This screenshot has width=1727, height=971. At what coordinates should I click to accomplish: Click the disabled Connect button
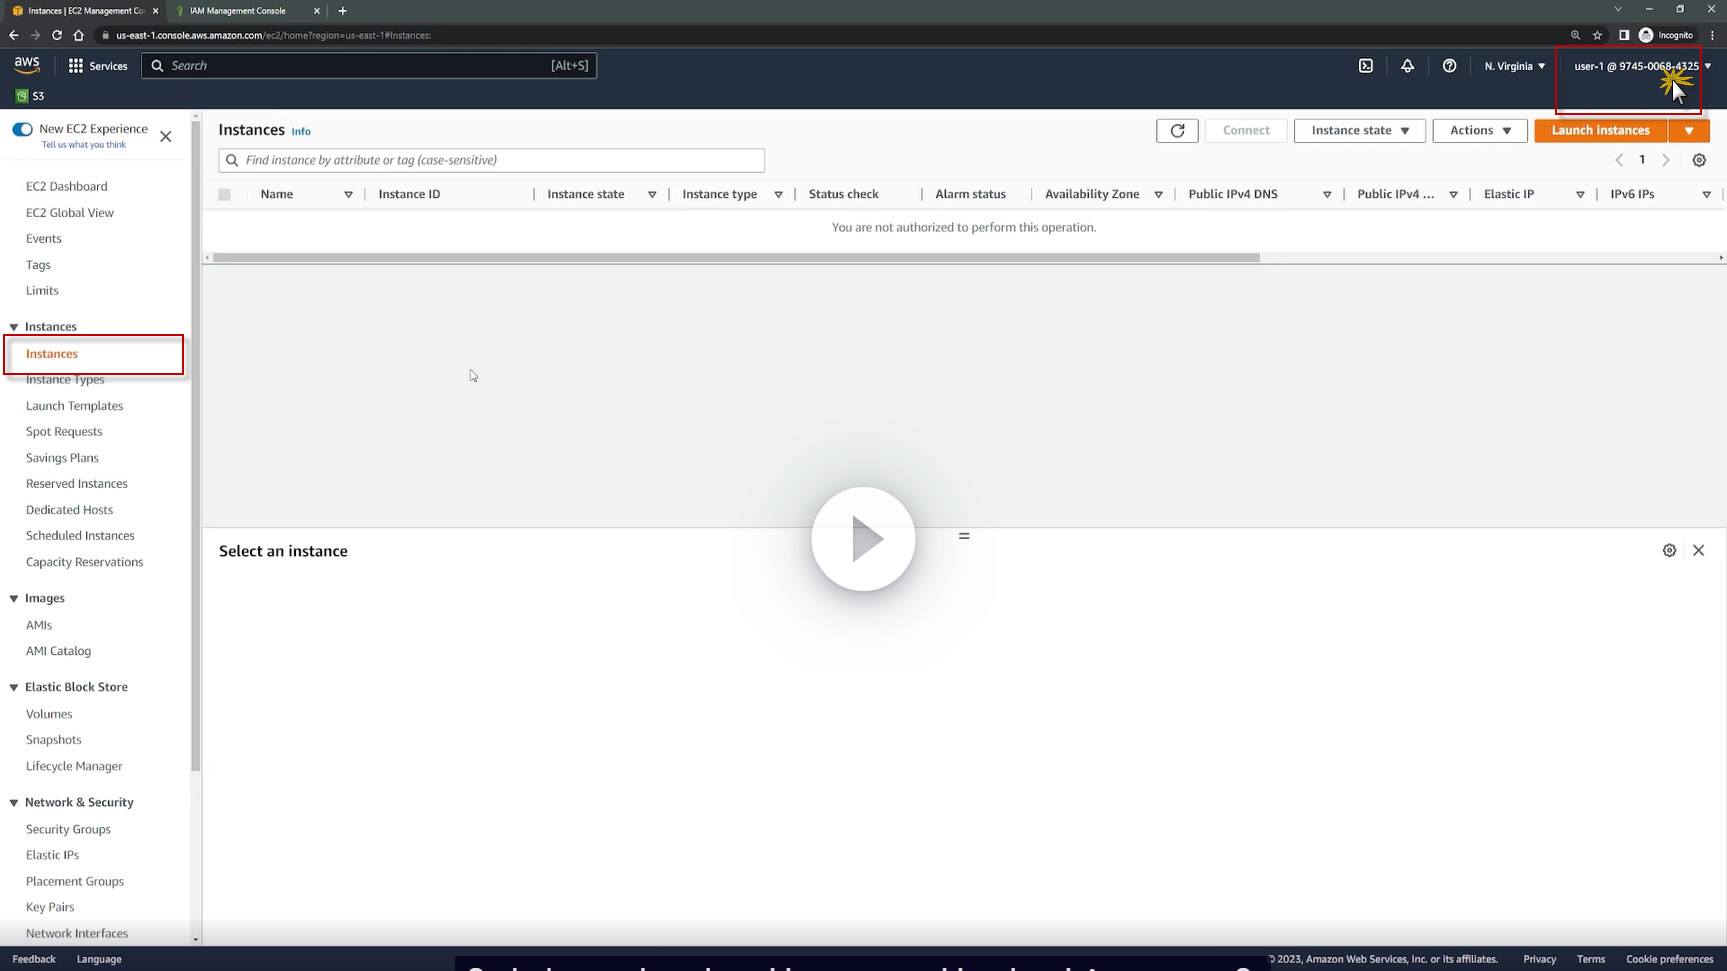coord(1246,131)
